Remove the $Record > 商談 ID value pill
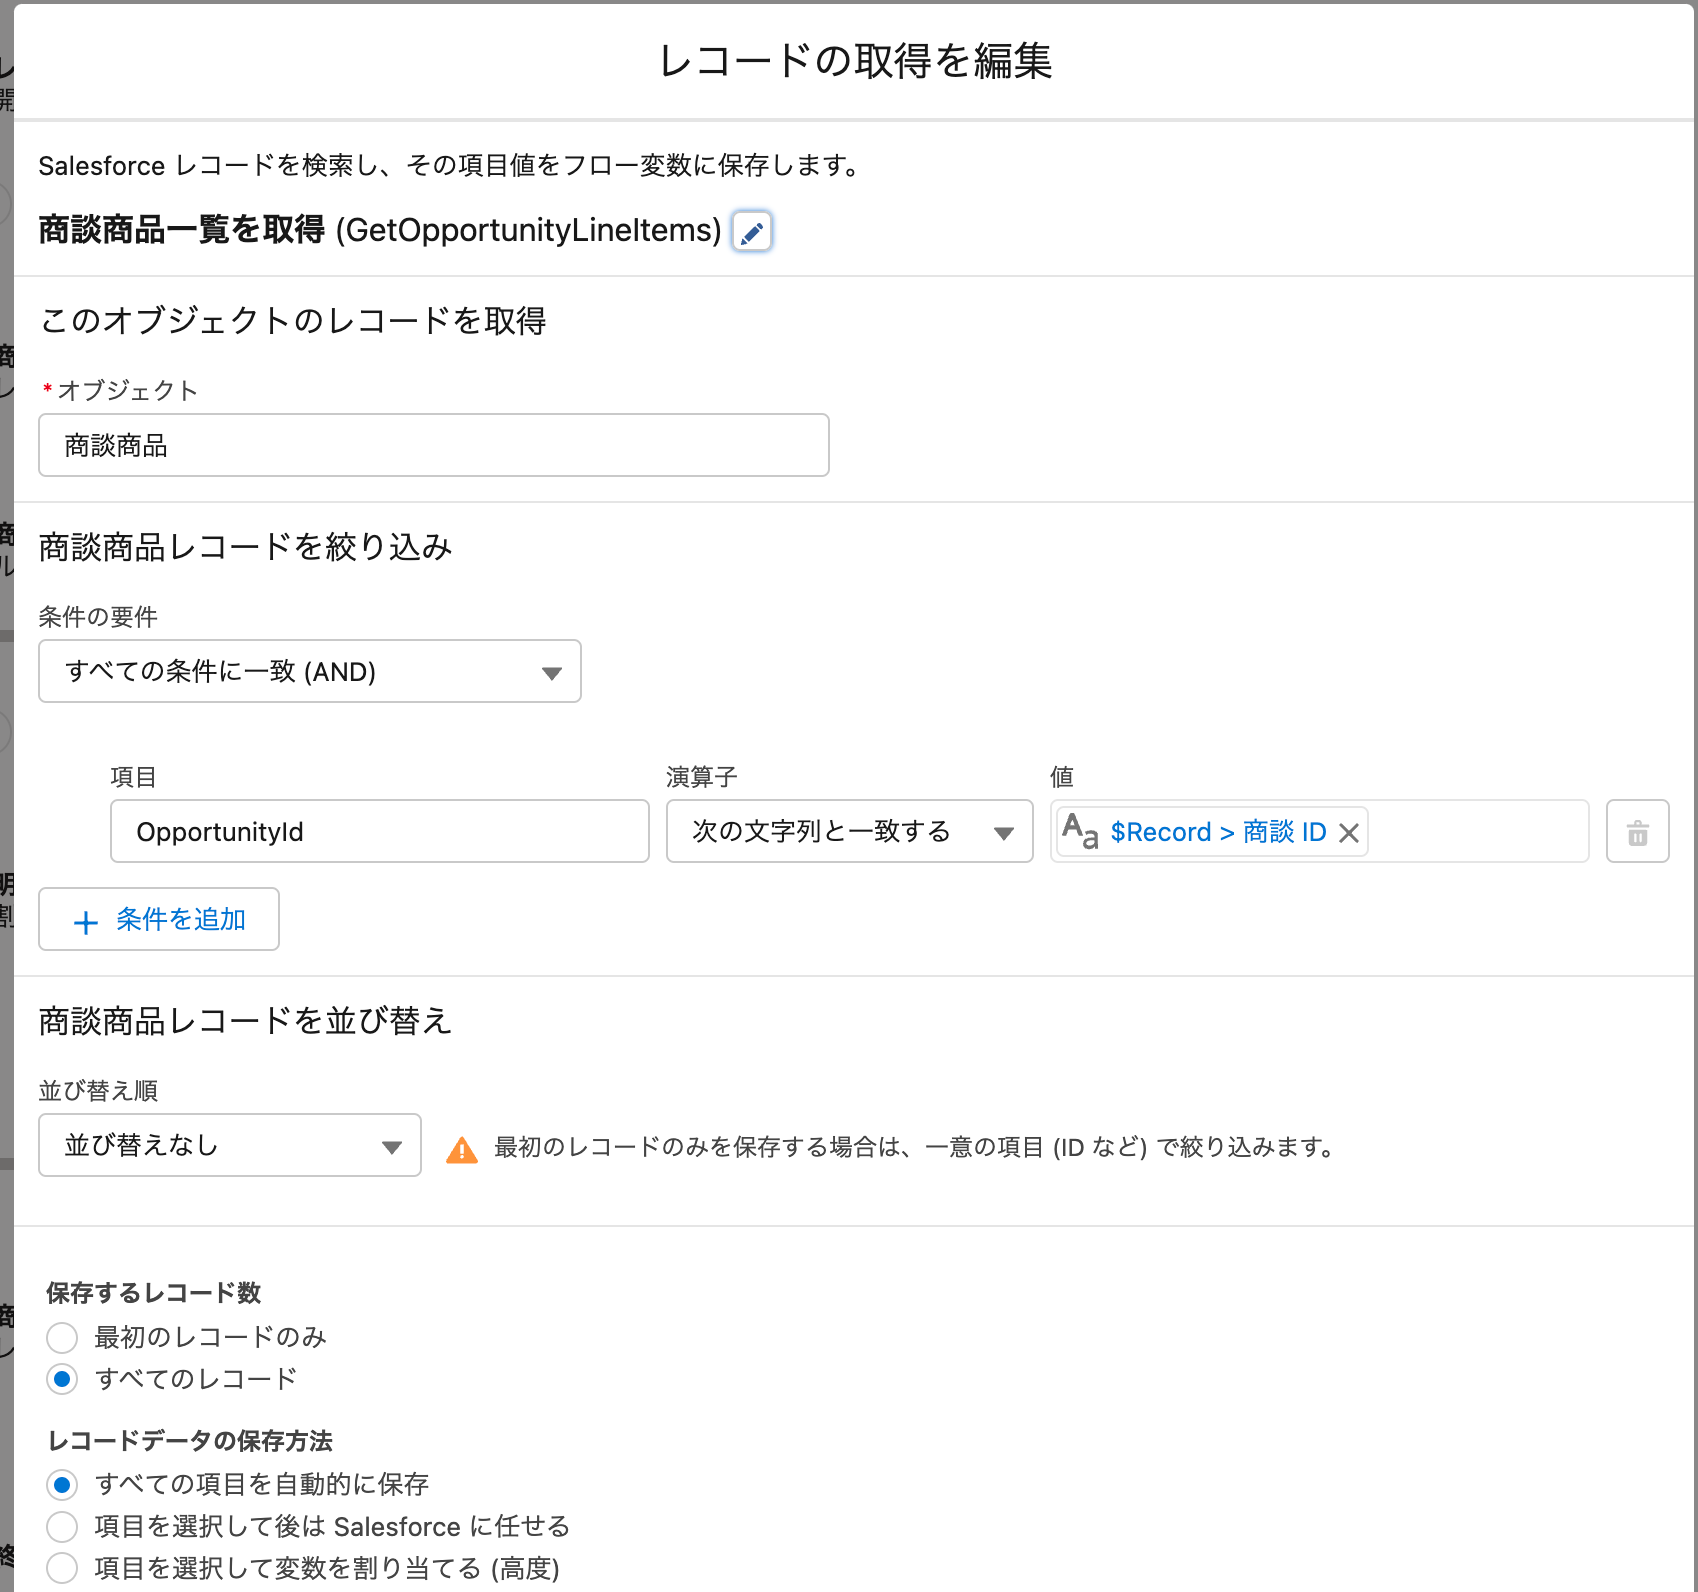The height and width of the screenshot is (1592, 1698). [1349, 832]
